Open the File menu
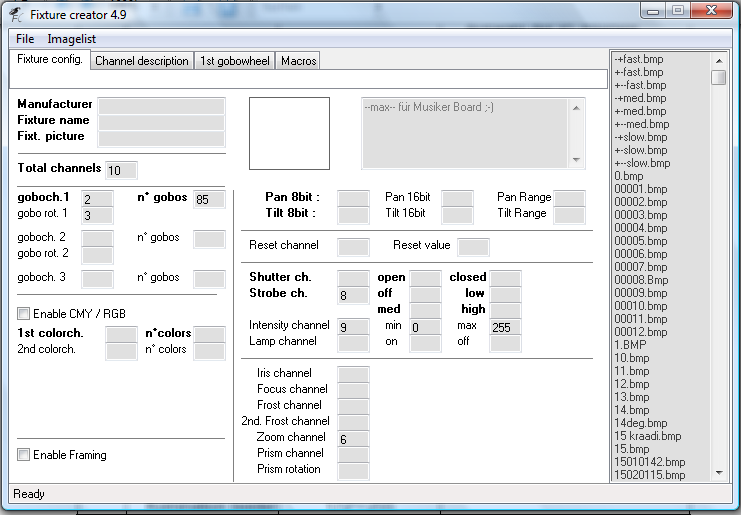This screenshot has height=515, width=741. [x=25, y=39]
